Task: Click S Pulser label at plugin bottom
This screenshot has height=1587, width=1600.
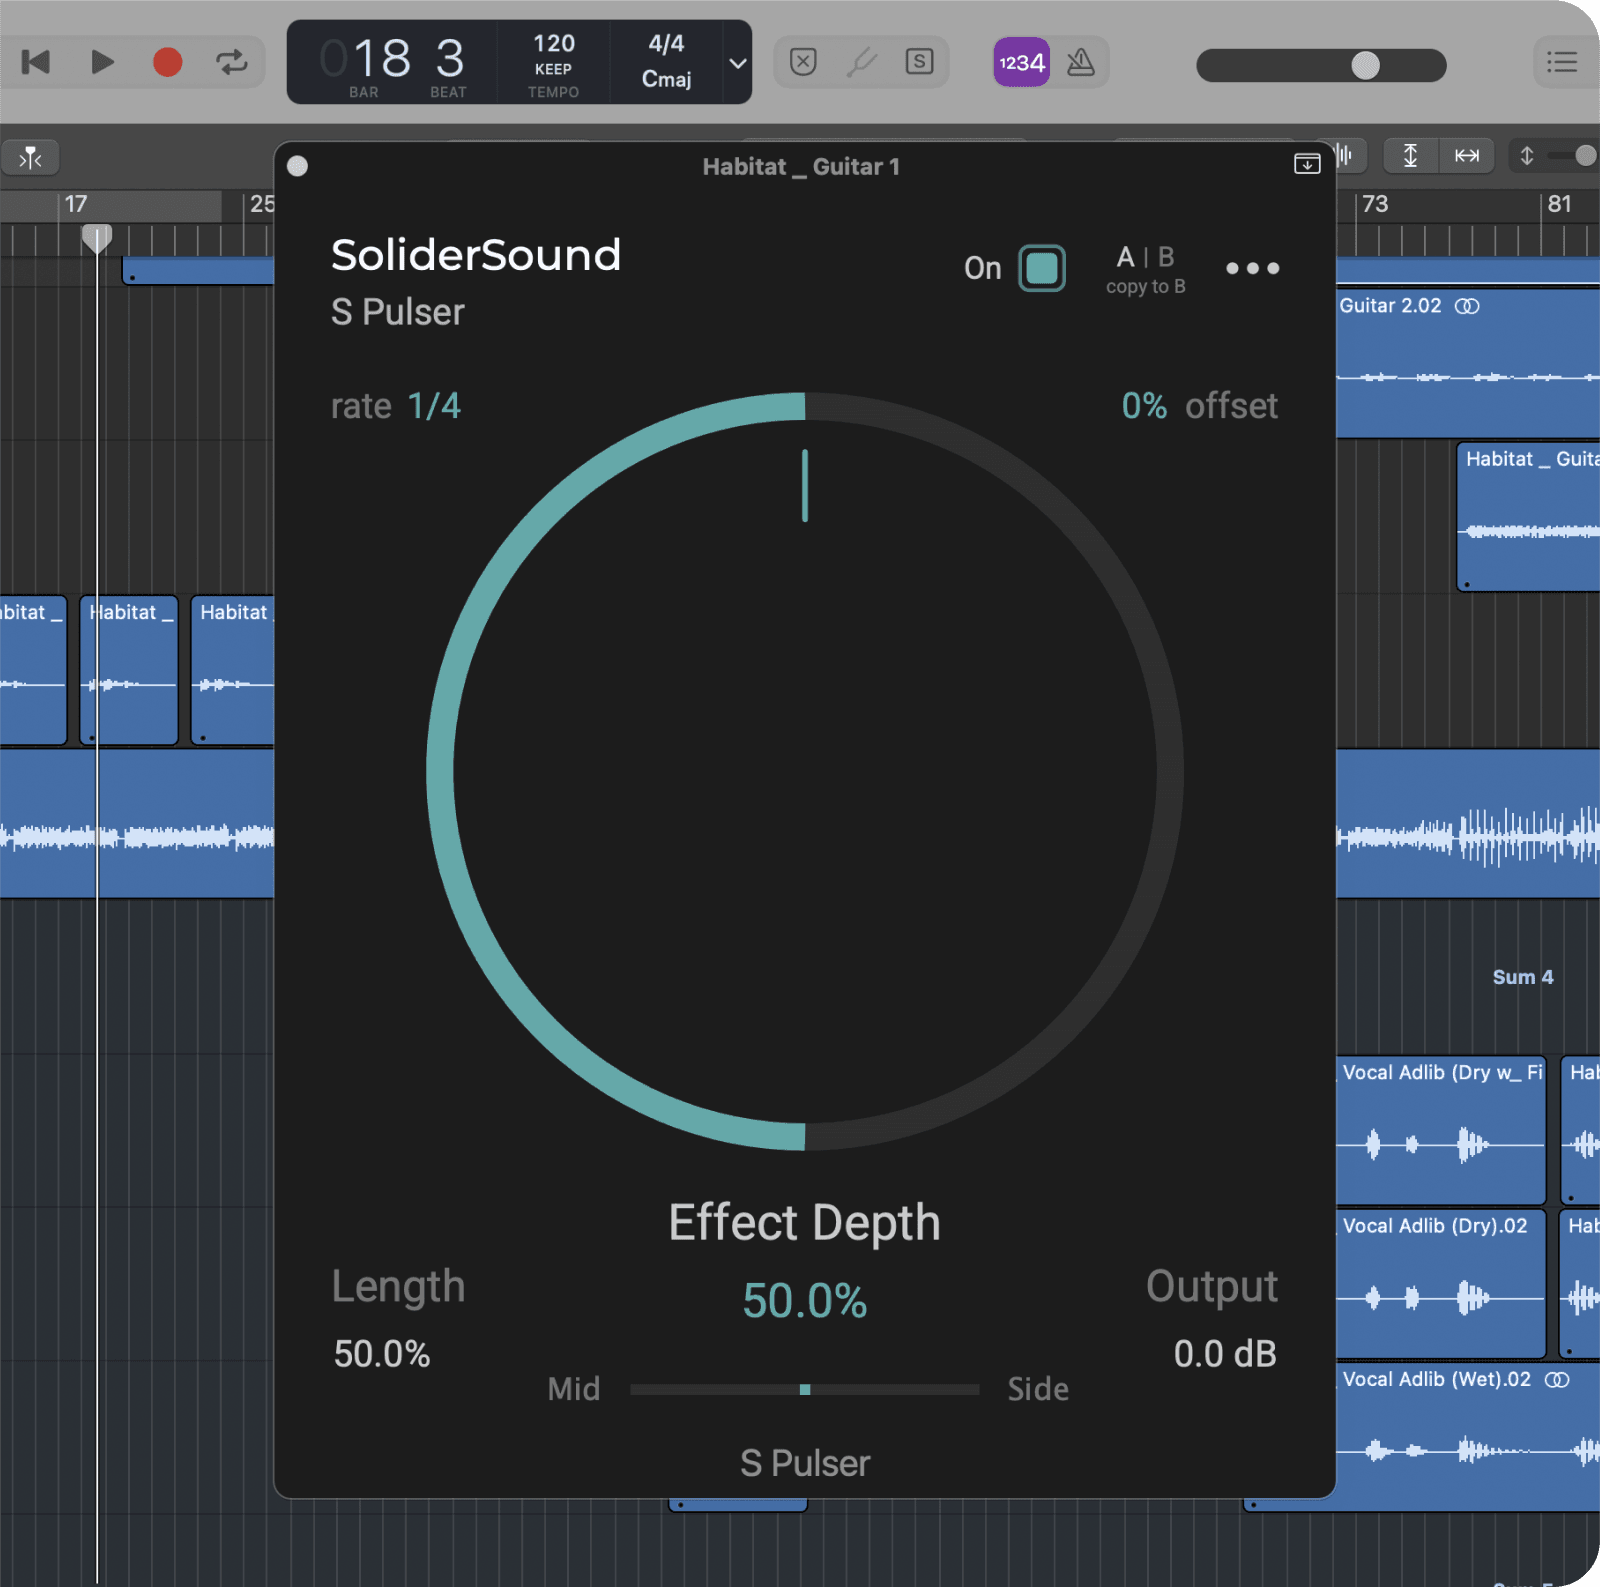Action: pyautogui.click(x=805, y=1463)
